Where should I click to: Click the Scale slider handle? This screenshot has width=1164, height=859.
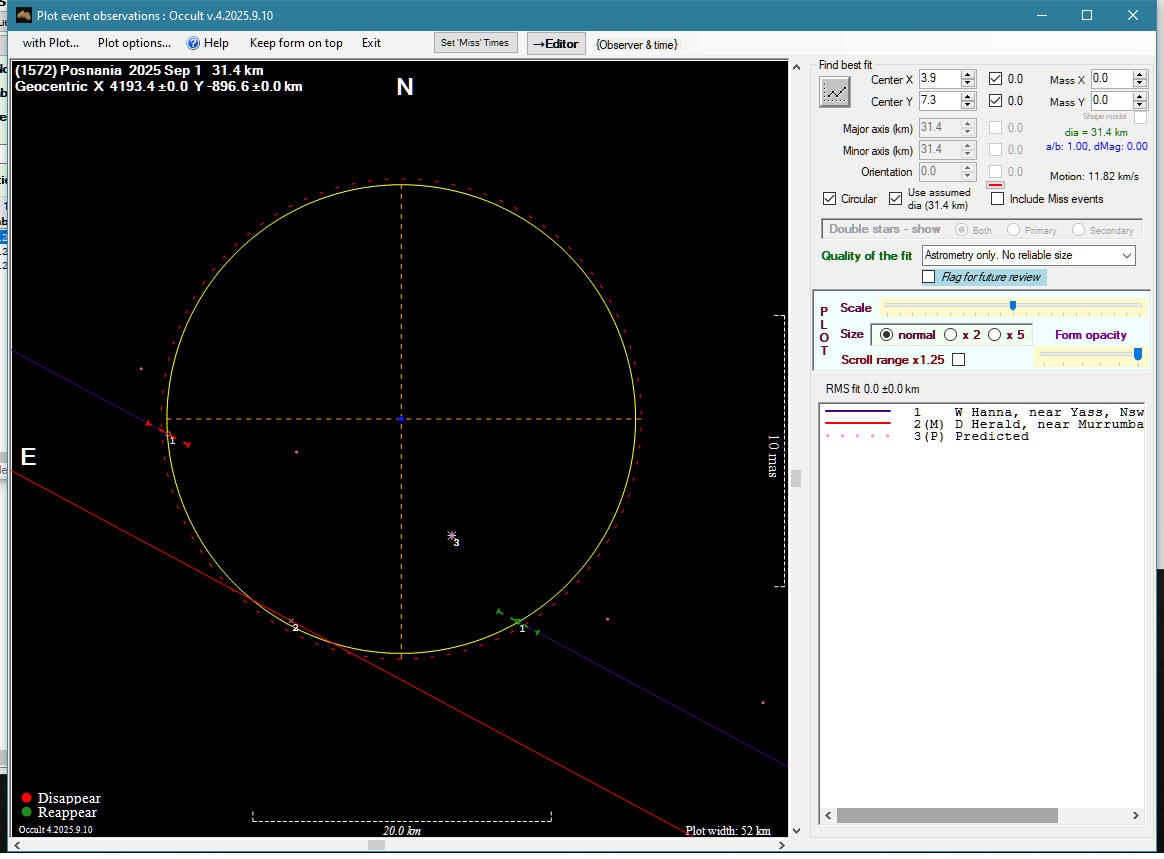(x=1012, y=306)
